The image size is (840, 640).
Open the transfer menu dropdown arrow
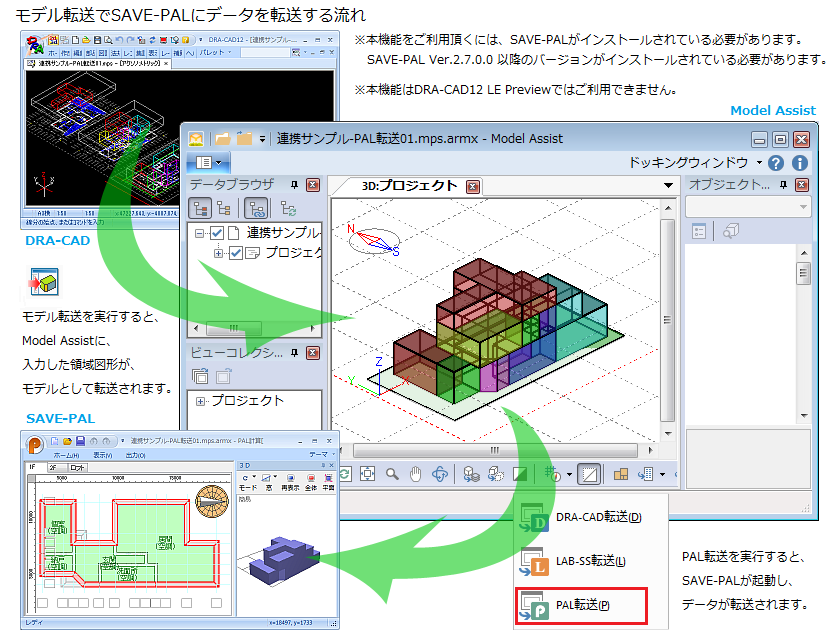(x=662, y=475)
